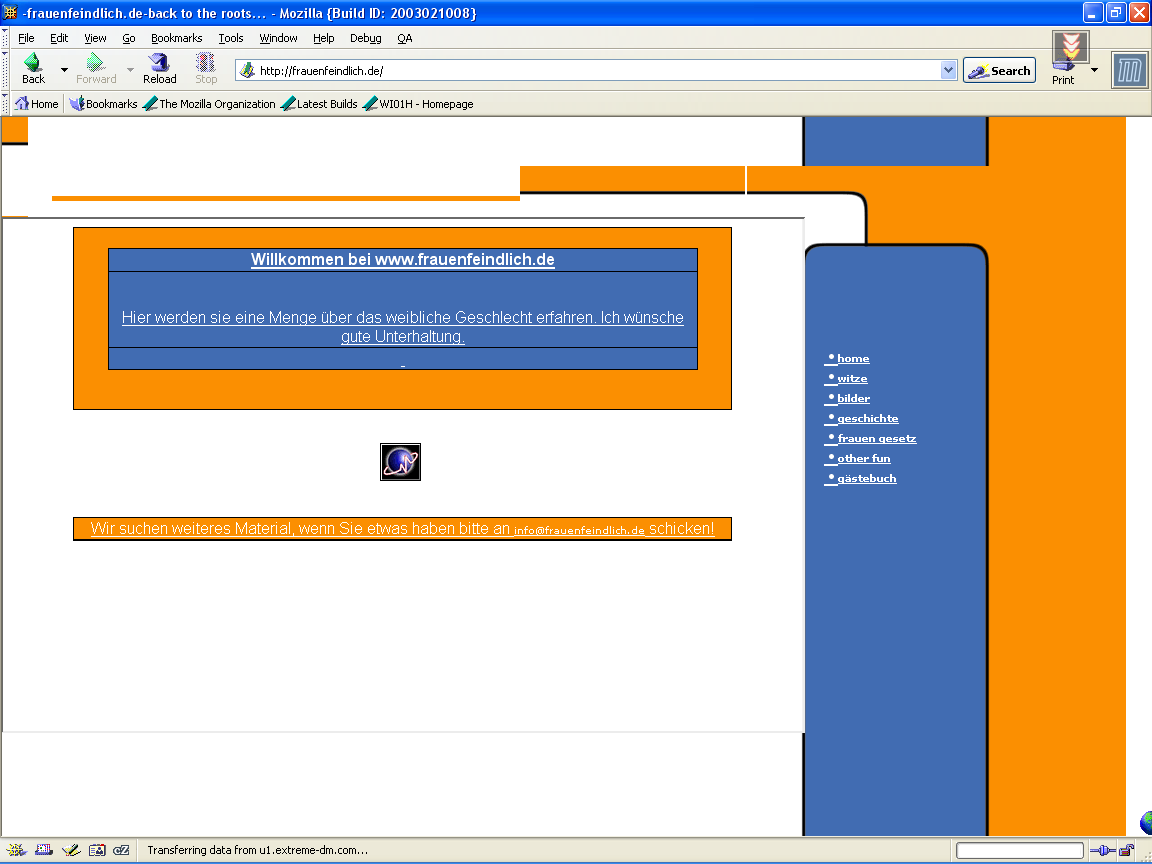Open the 'gästebuch' navigation link
1152x864 pixels.
866,479
